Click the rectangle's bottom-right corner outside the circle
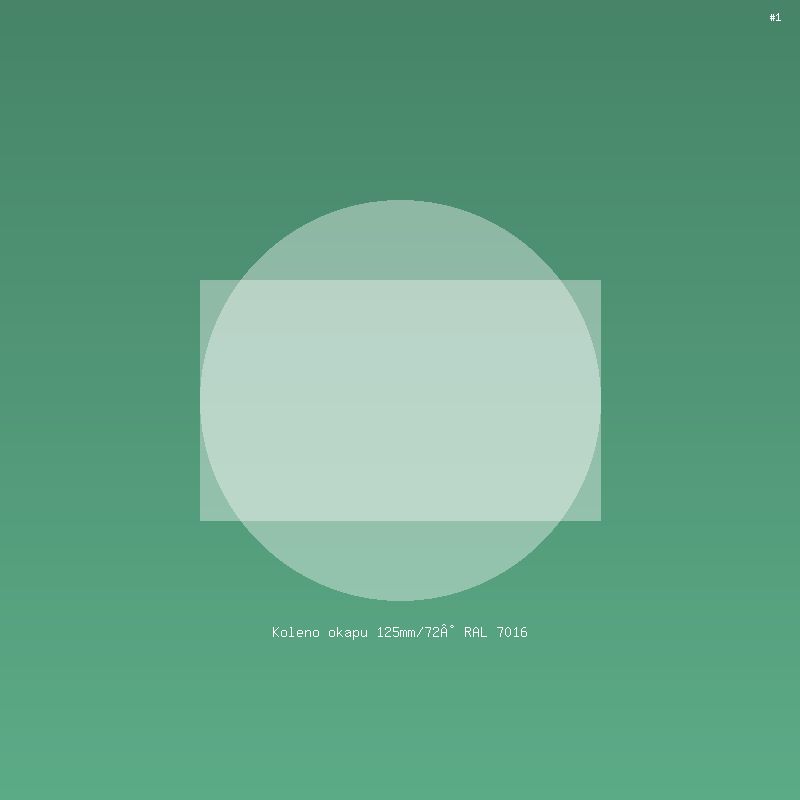This screenshot has width=800, height=800. tap(592, 512)
